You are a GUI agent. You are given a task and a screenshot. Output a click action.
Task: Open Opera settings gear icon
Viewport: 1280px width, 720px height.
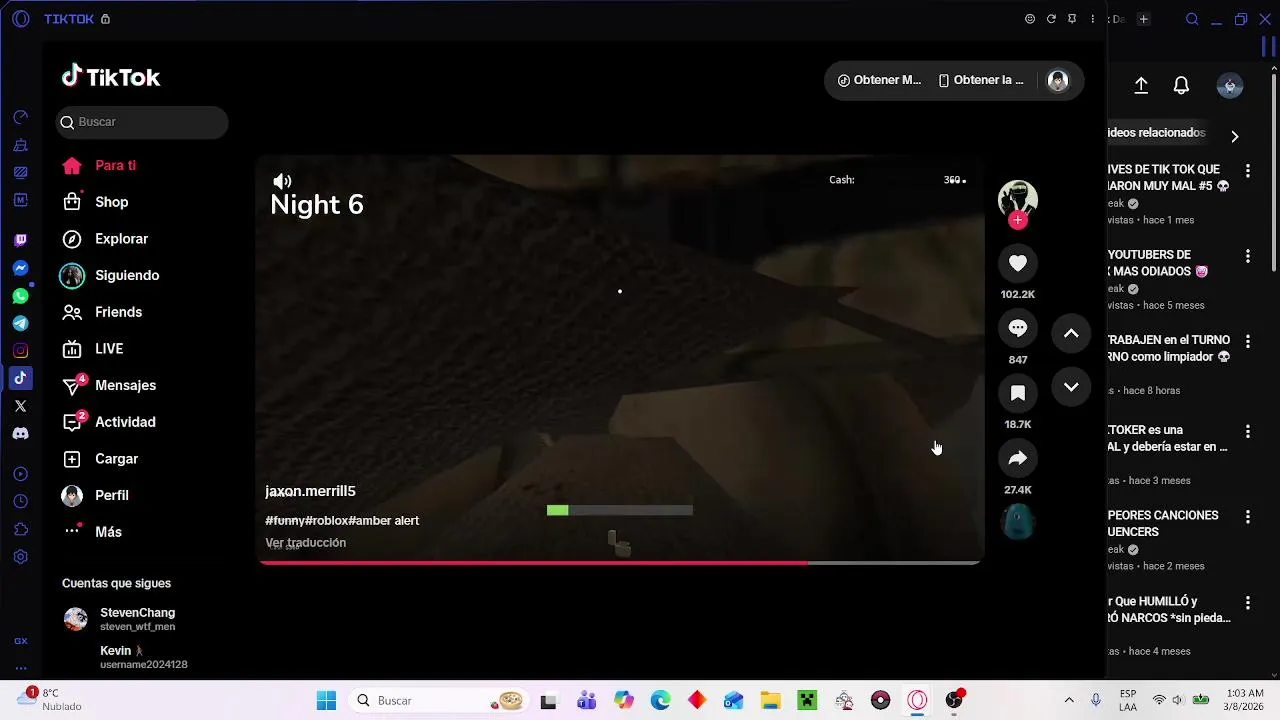[x=21, y=557]
